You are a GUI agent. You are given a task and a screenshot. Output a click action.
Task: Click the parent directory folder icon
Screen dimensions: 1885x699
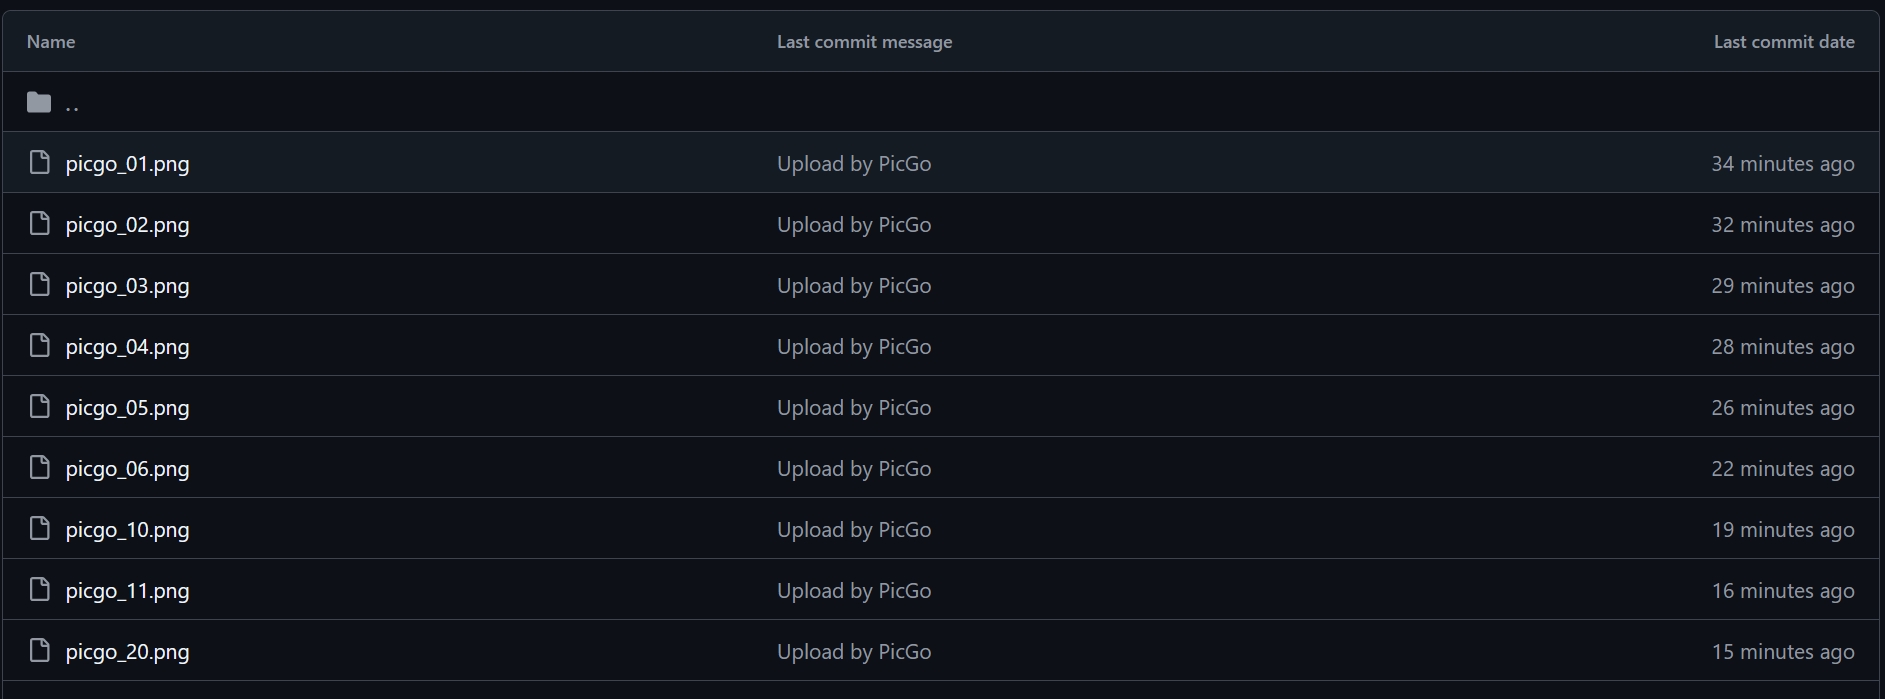[x=39, y=102]
